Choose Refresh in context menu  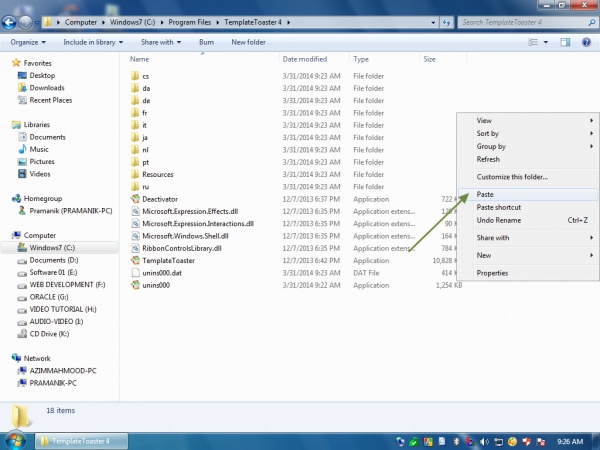click(528, 159)
